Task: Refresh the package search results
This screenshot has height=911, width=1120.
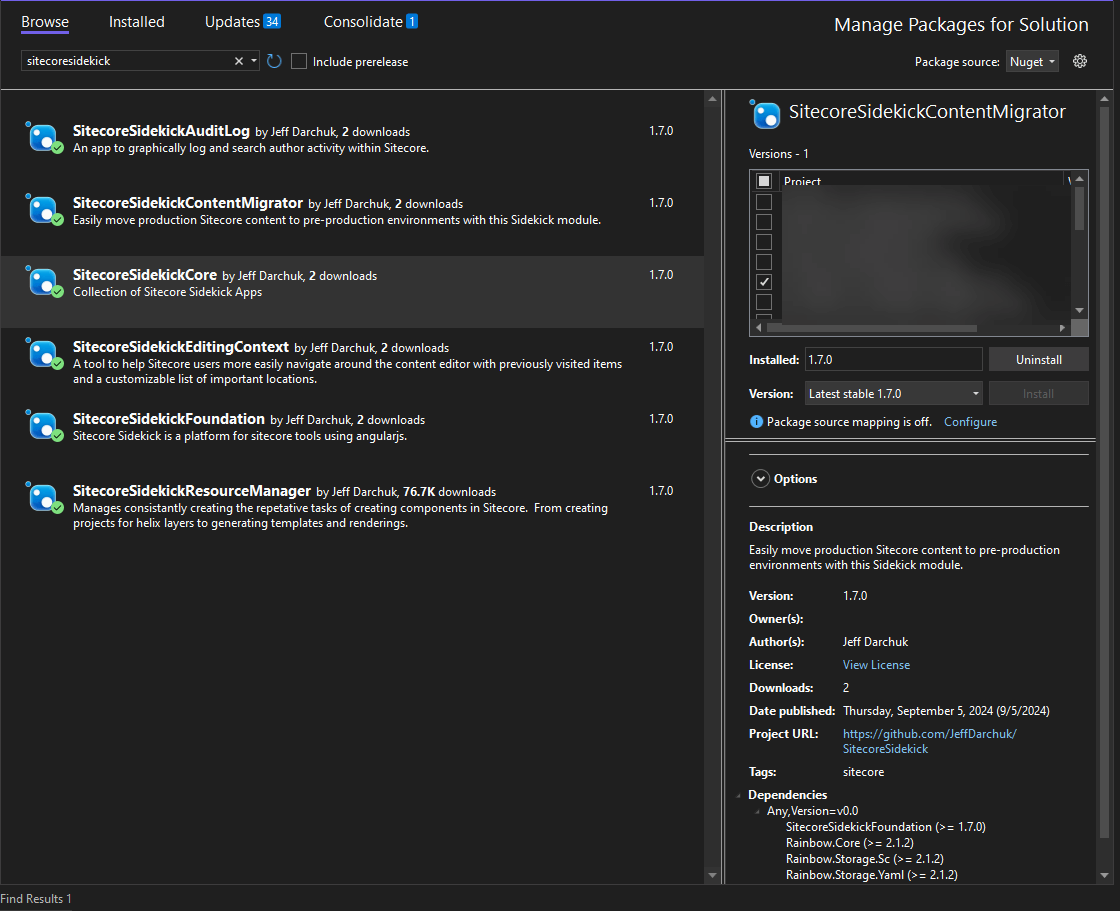Action: 274,61
